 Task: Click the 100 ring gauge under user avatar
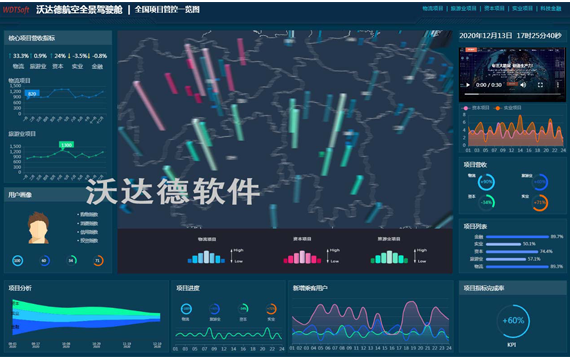click(17, 260)
